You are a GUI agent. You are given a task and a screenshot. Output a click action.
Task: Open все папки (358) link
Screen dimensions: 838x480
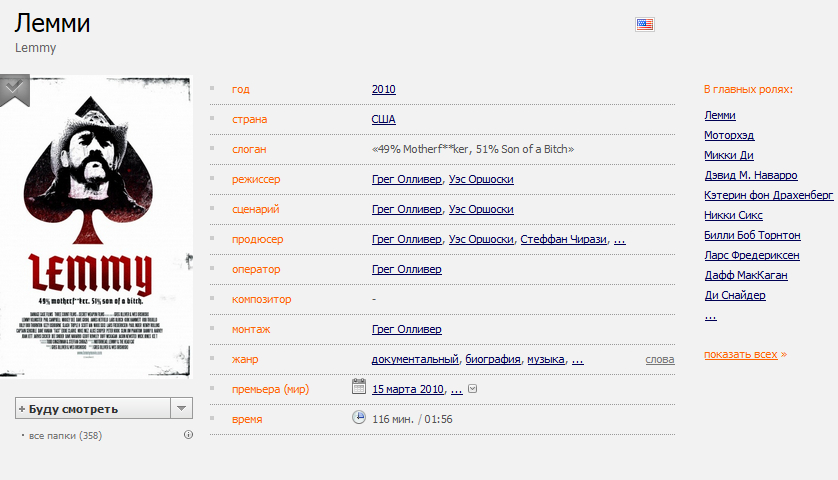pyautogui.click(x=65, y=436)
